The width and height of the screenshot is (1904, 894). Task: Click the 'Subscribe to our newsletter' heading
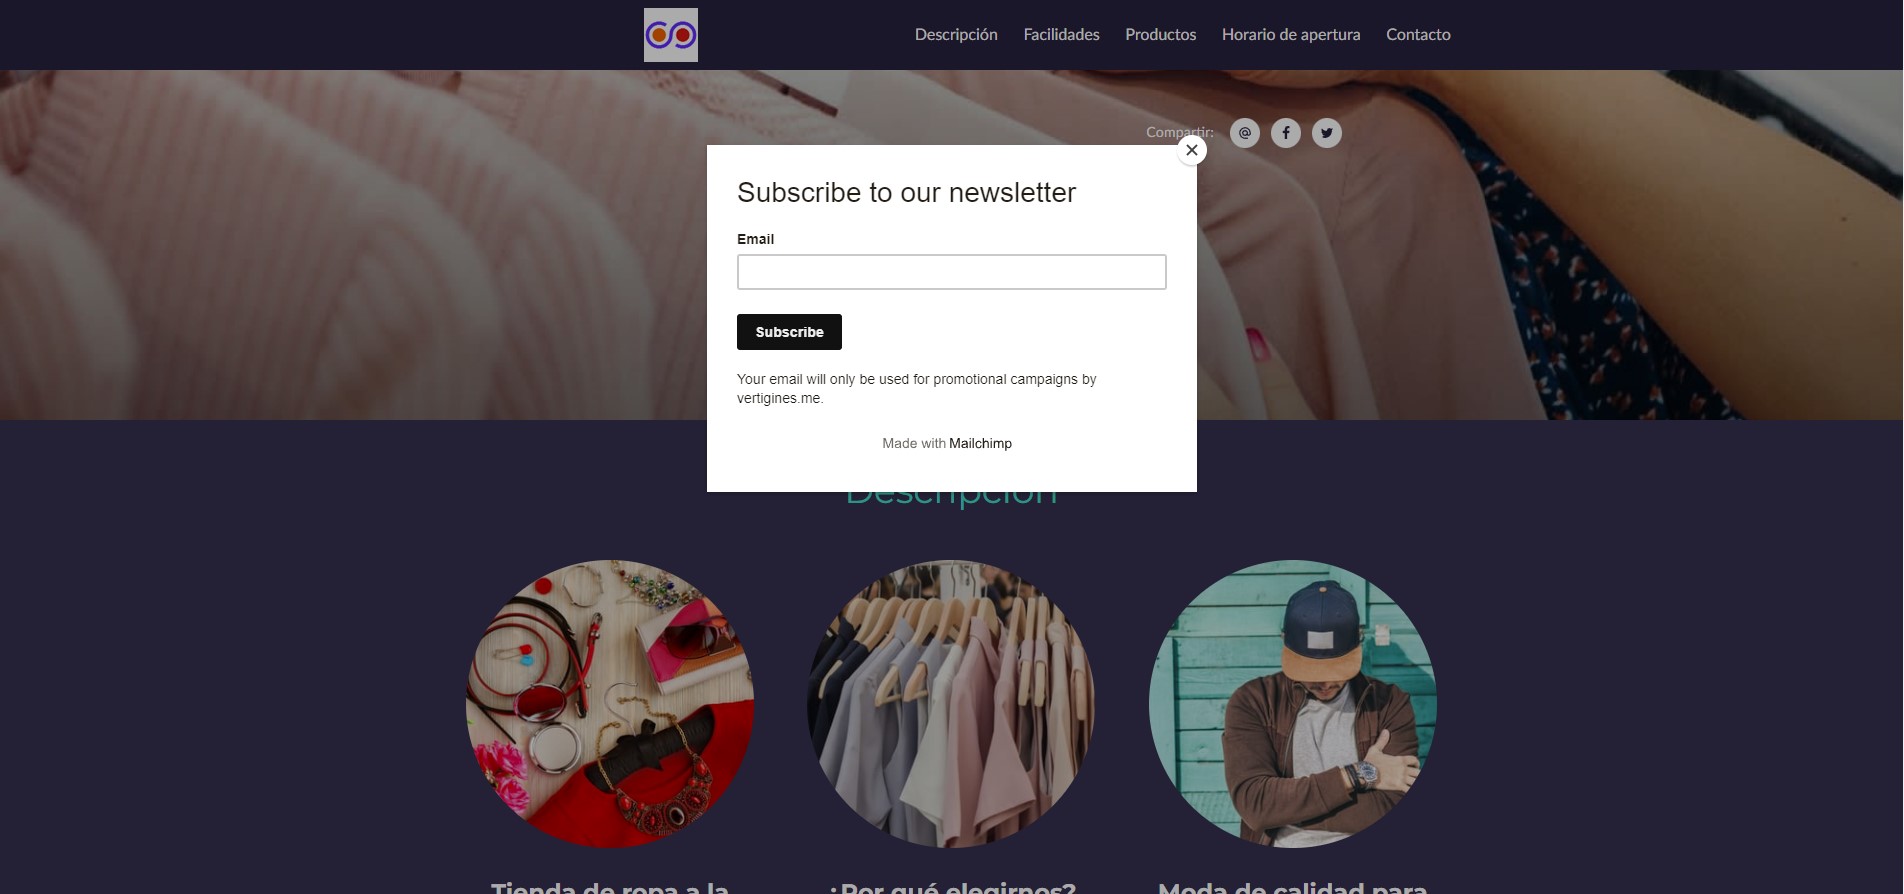click(x=906, y=192)
